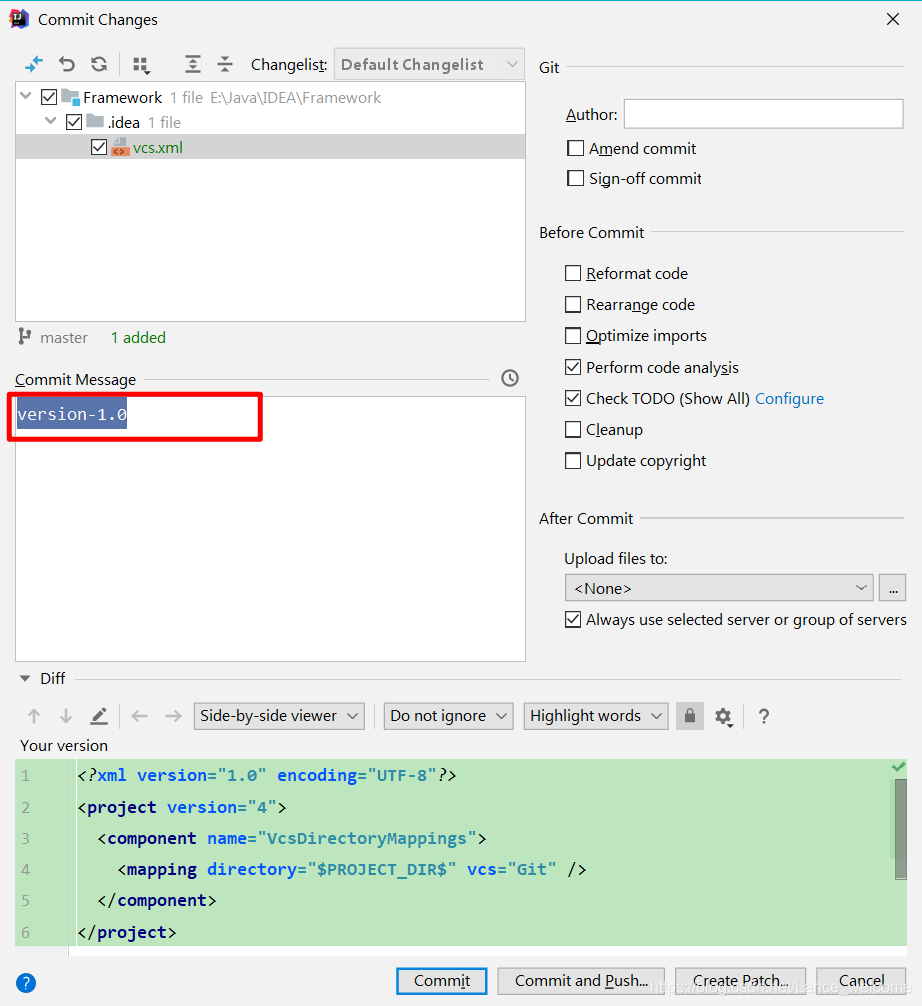This screenshot has width=922, height=1006.
Task: Open the Side-by-side viewer dropdown
Action: click(279, 716)
